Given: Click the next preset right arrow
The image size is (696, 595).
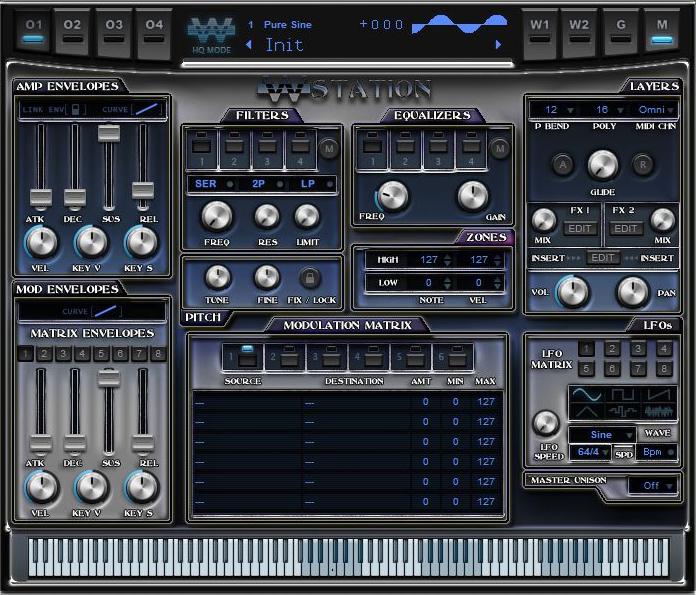Looking at the screenshot, I should pyautogui.click(x=498, y=44).
